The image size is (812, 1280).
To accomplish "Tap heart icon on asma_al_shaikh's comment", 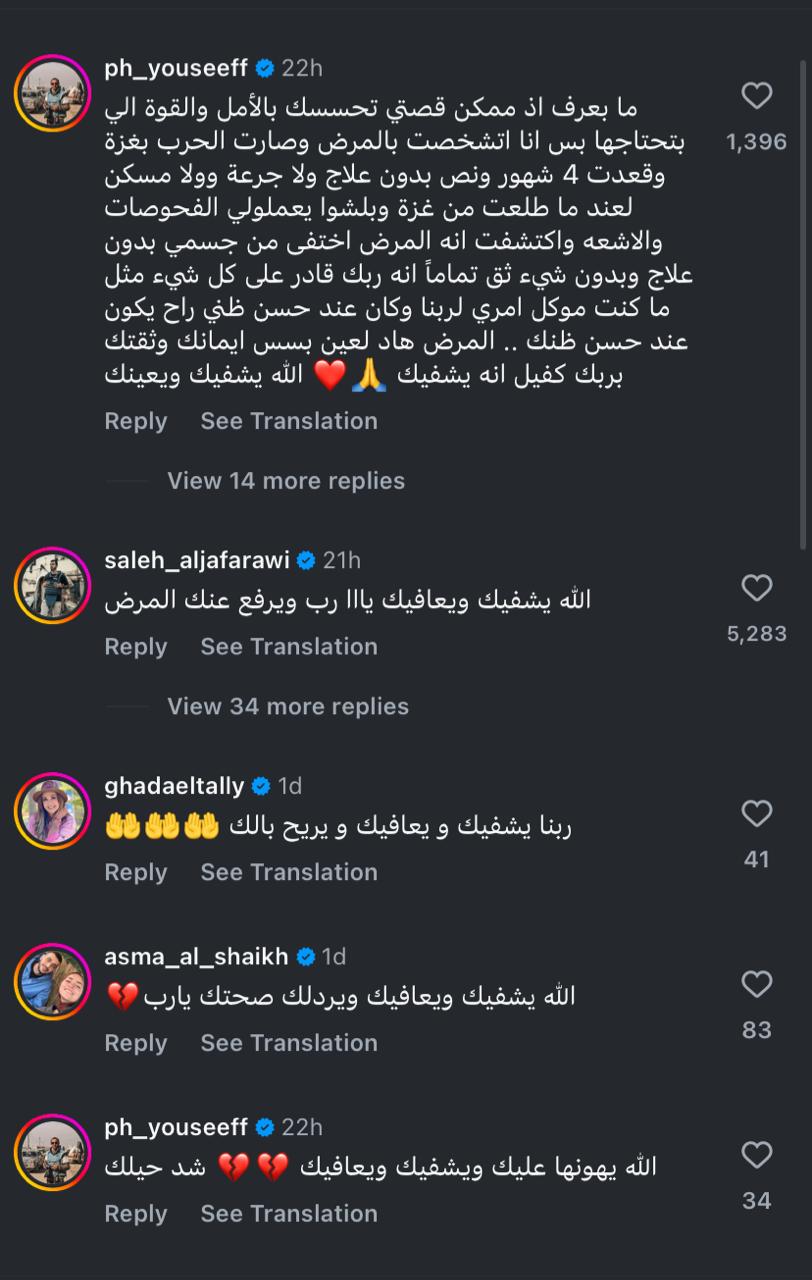I will tap(757, 984).
